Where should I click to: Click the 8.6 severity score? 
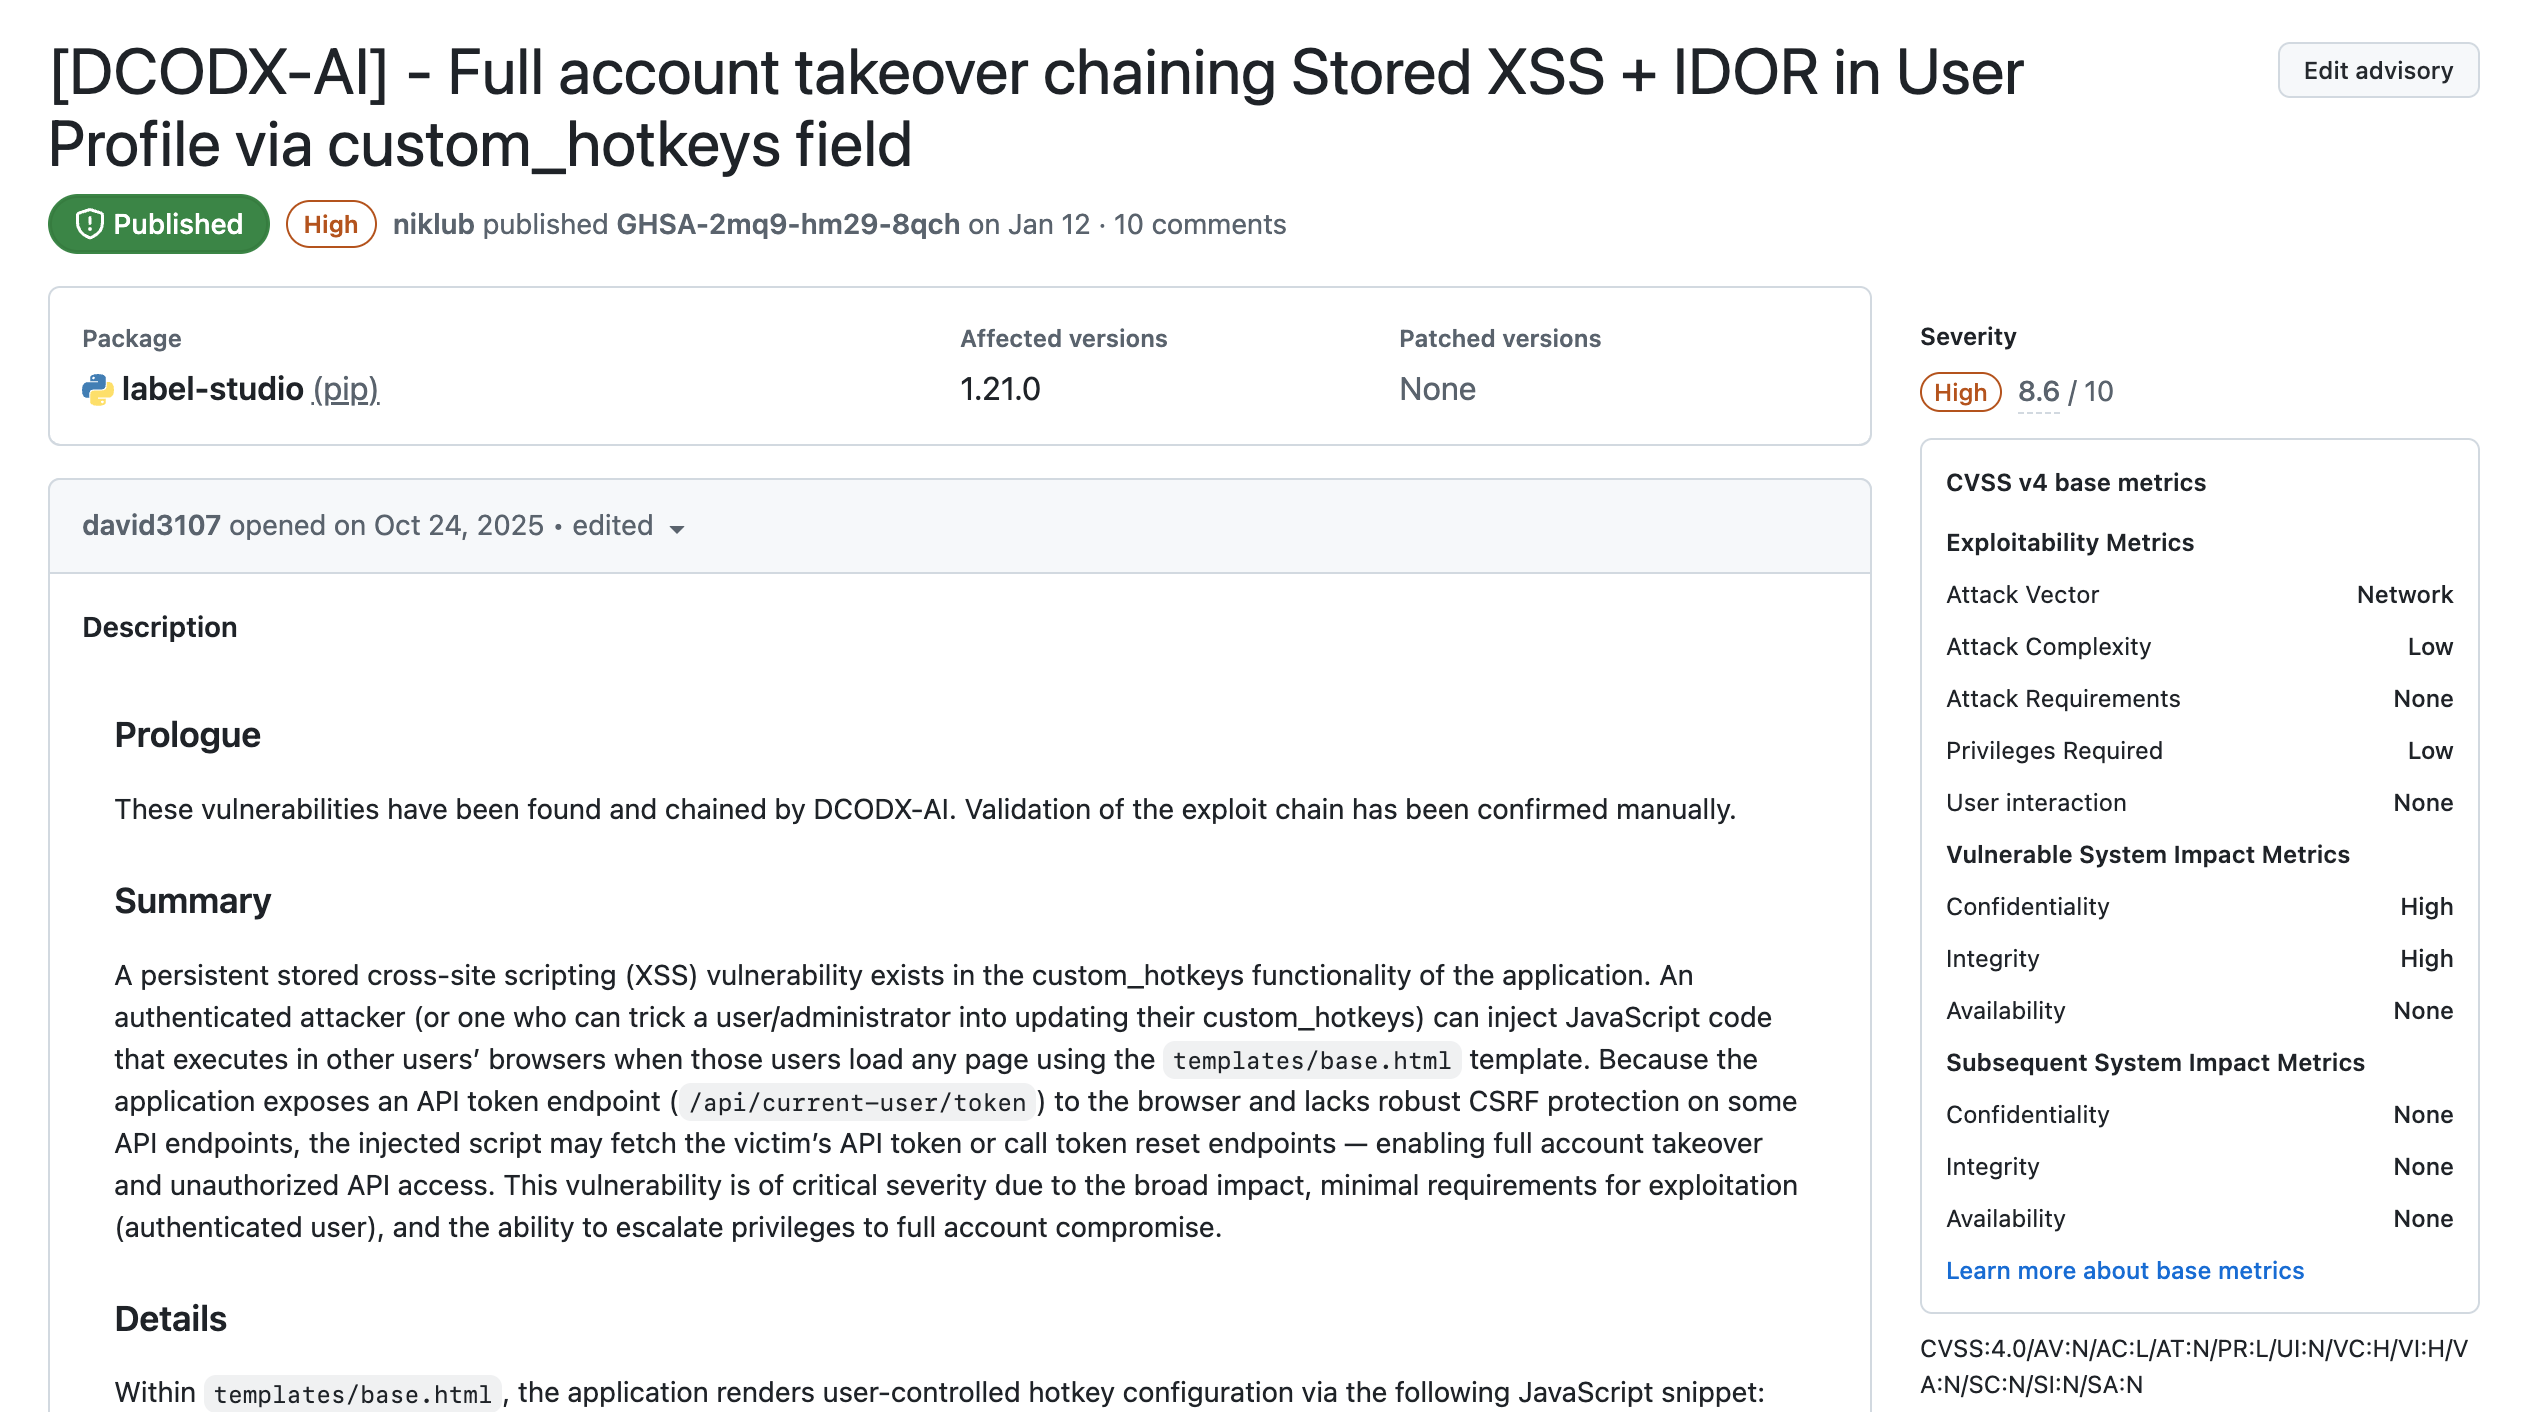point(2038,391)
